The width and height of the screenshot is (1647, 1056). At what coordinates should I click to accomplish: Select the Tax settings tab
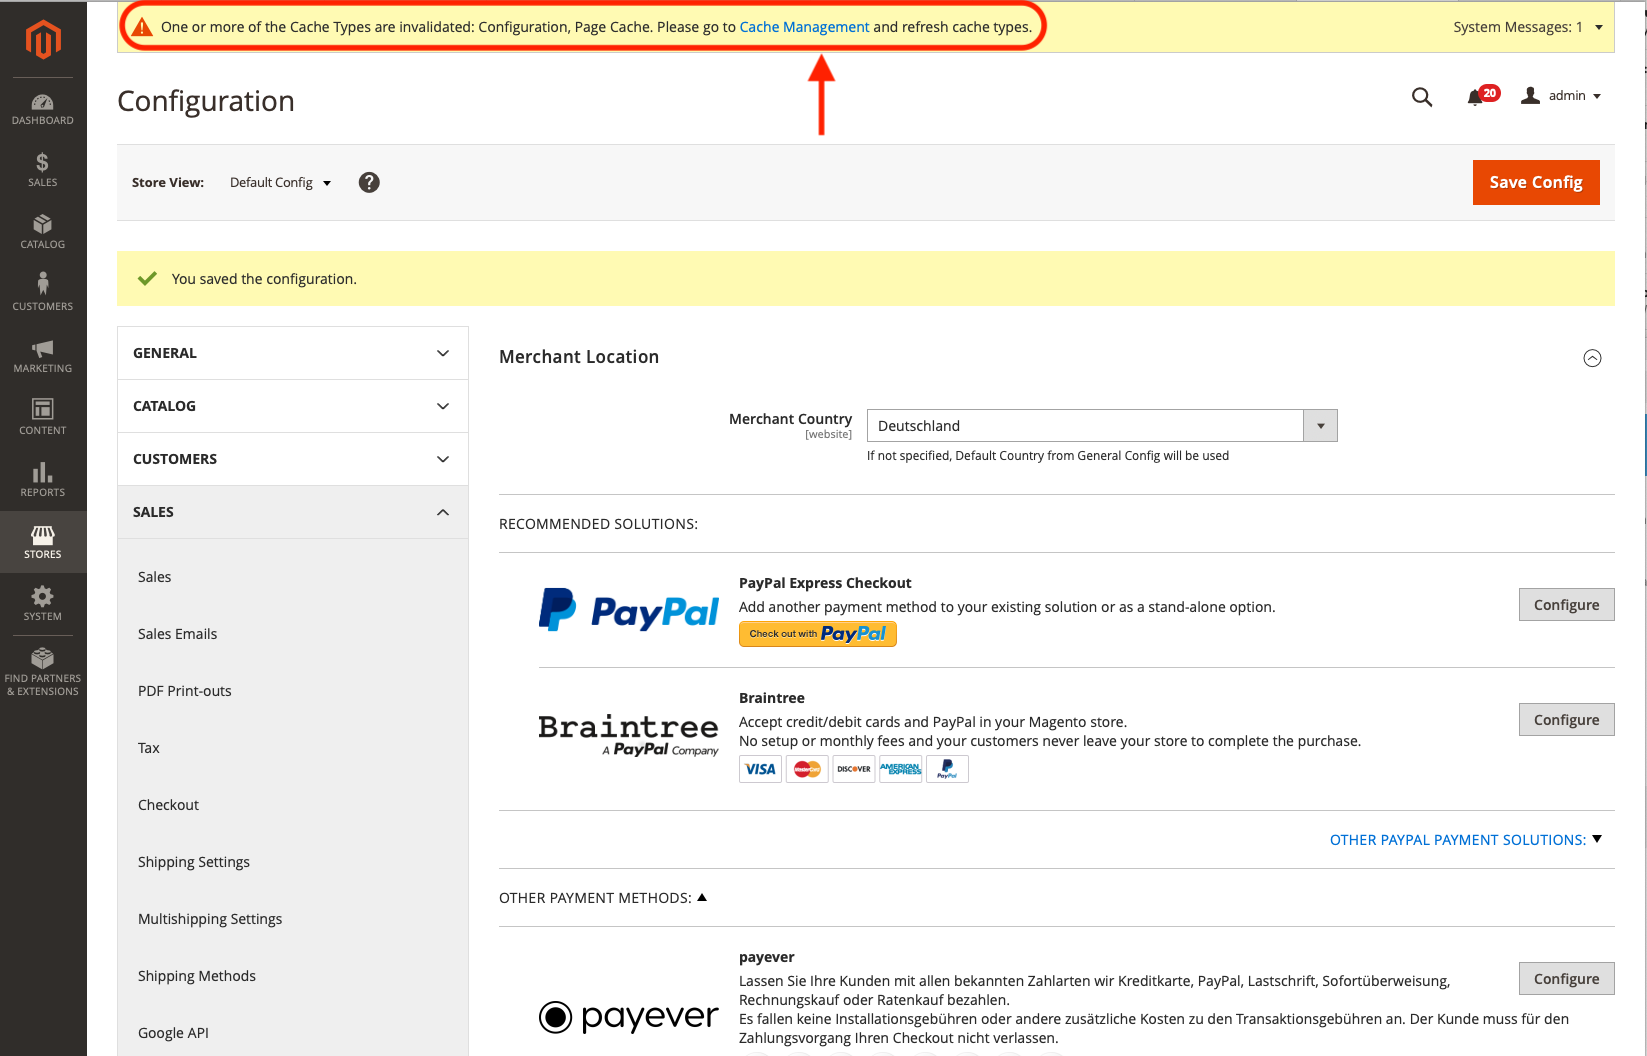pos(149,748)
